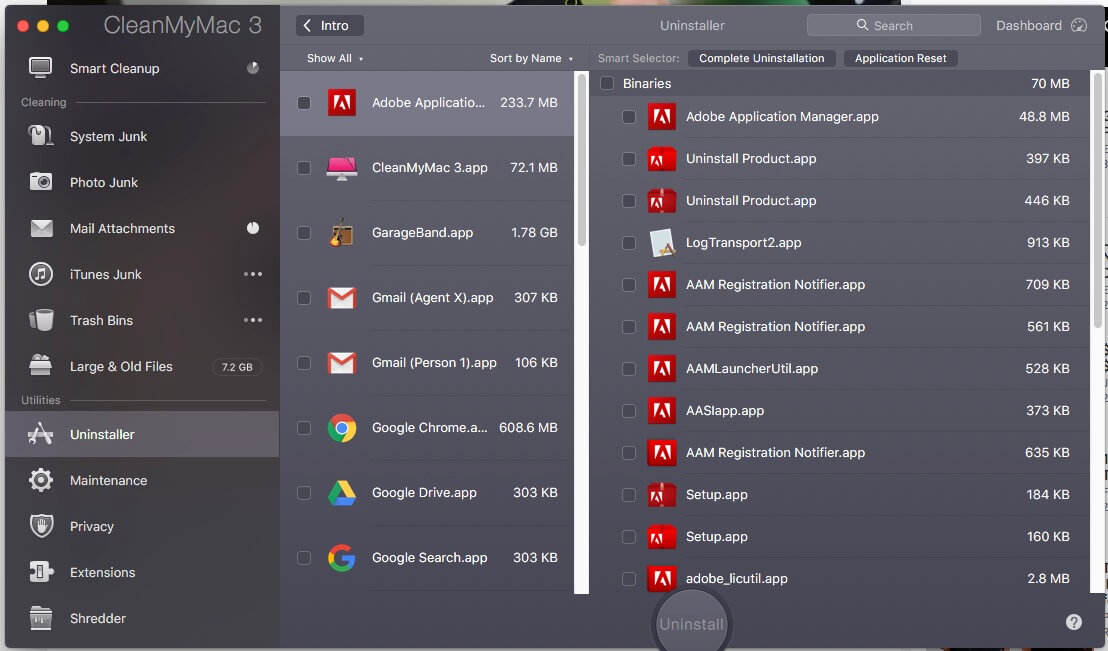
Task: Click the Mail Attachments progress indicator
Action: coord(252,228)
